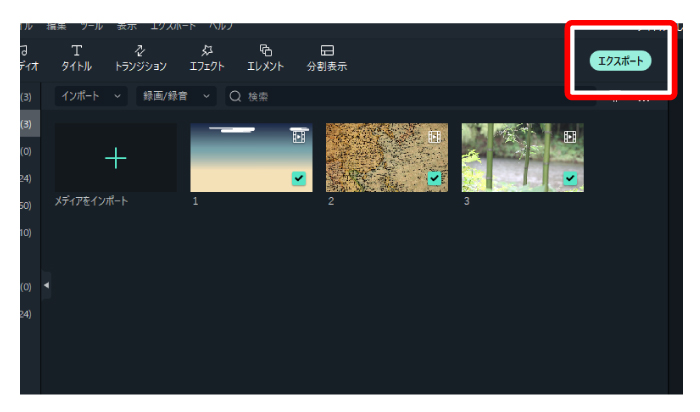Click the film strip icon on clip 2
Viewport: 700px width, 412px height.
coord(434,136)
